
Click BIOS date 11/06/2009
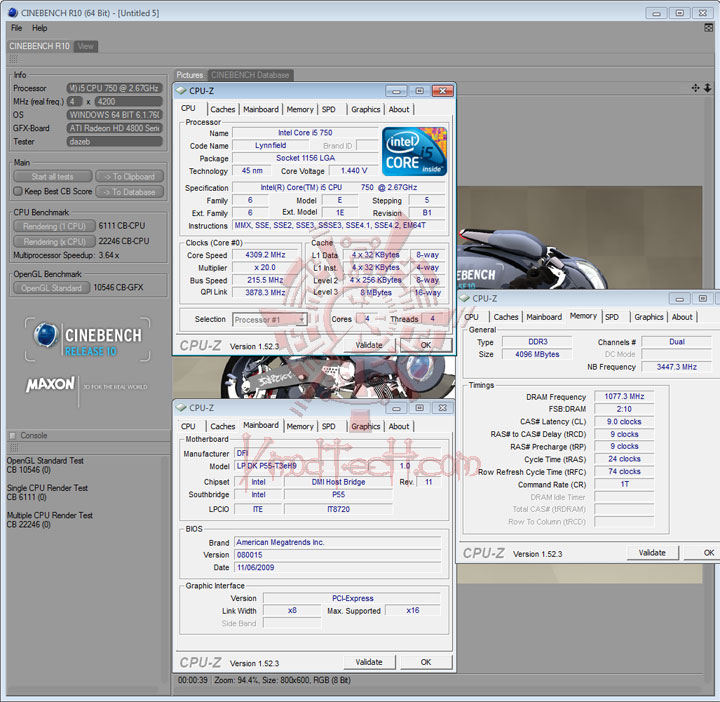point(338,567)
